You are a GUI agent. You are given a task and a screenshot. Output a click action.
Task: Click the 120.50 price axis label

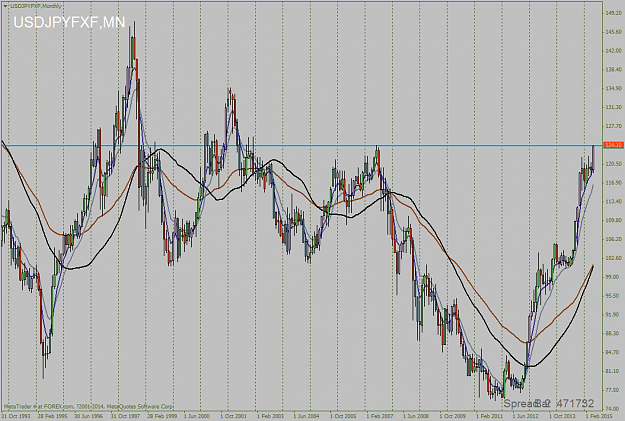click(613, 164)
